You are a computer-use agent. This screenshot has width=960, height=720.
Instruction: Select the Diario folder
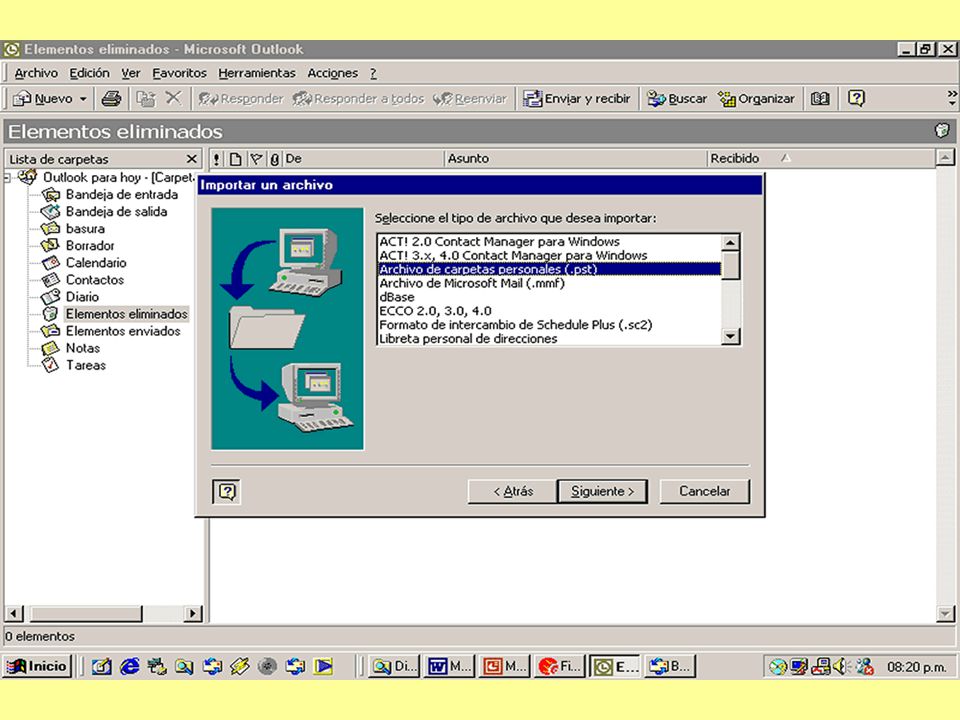82,298
